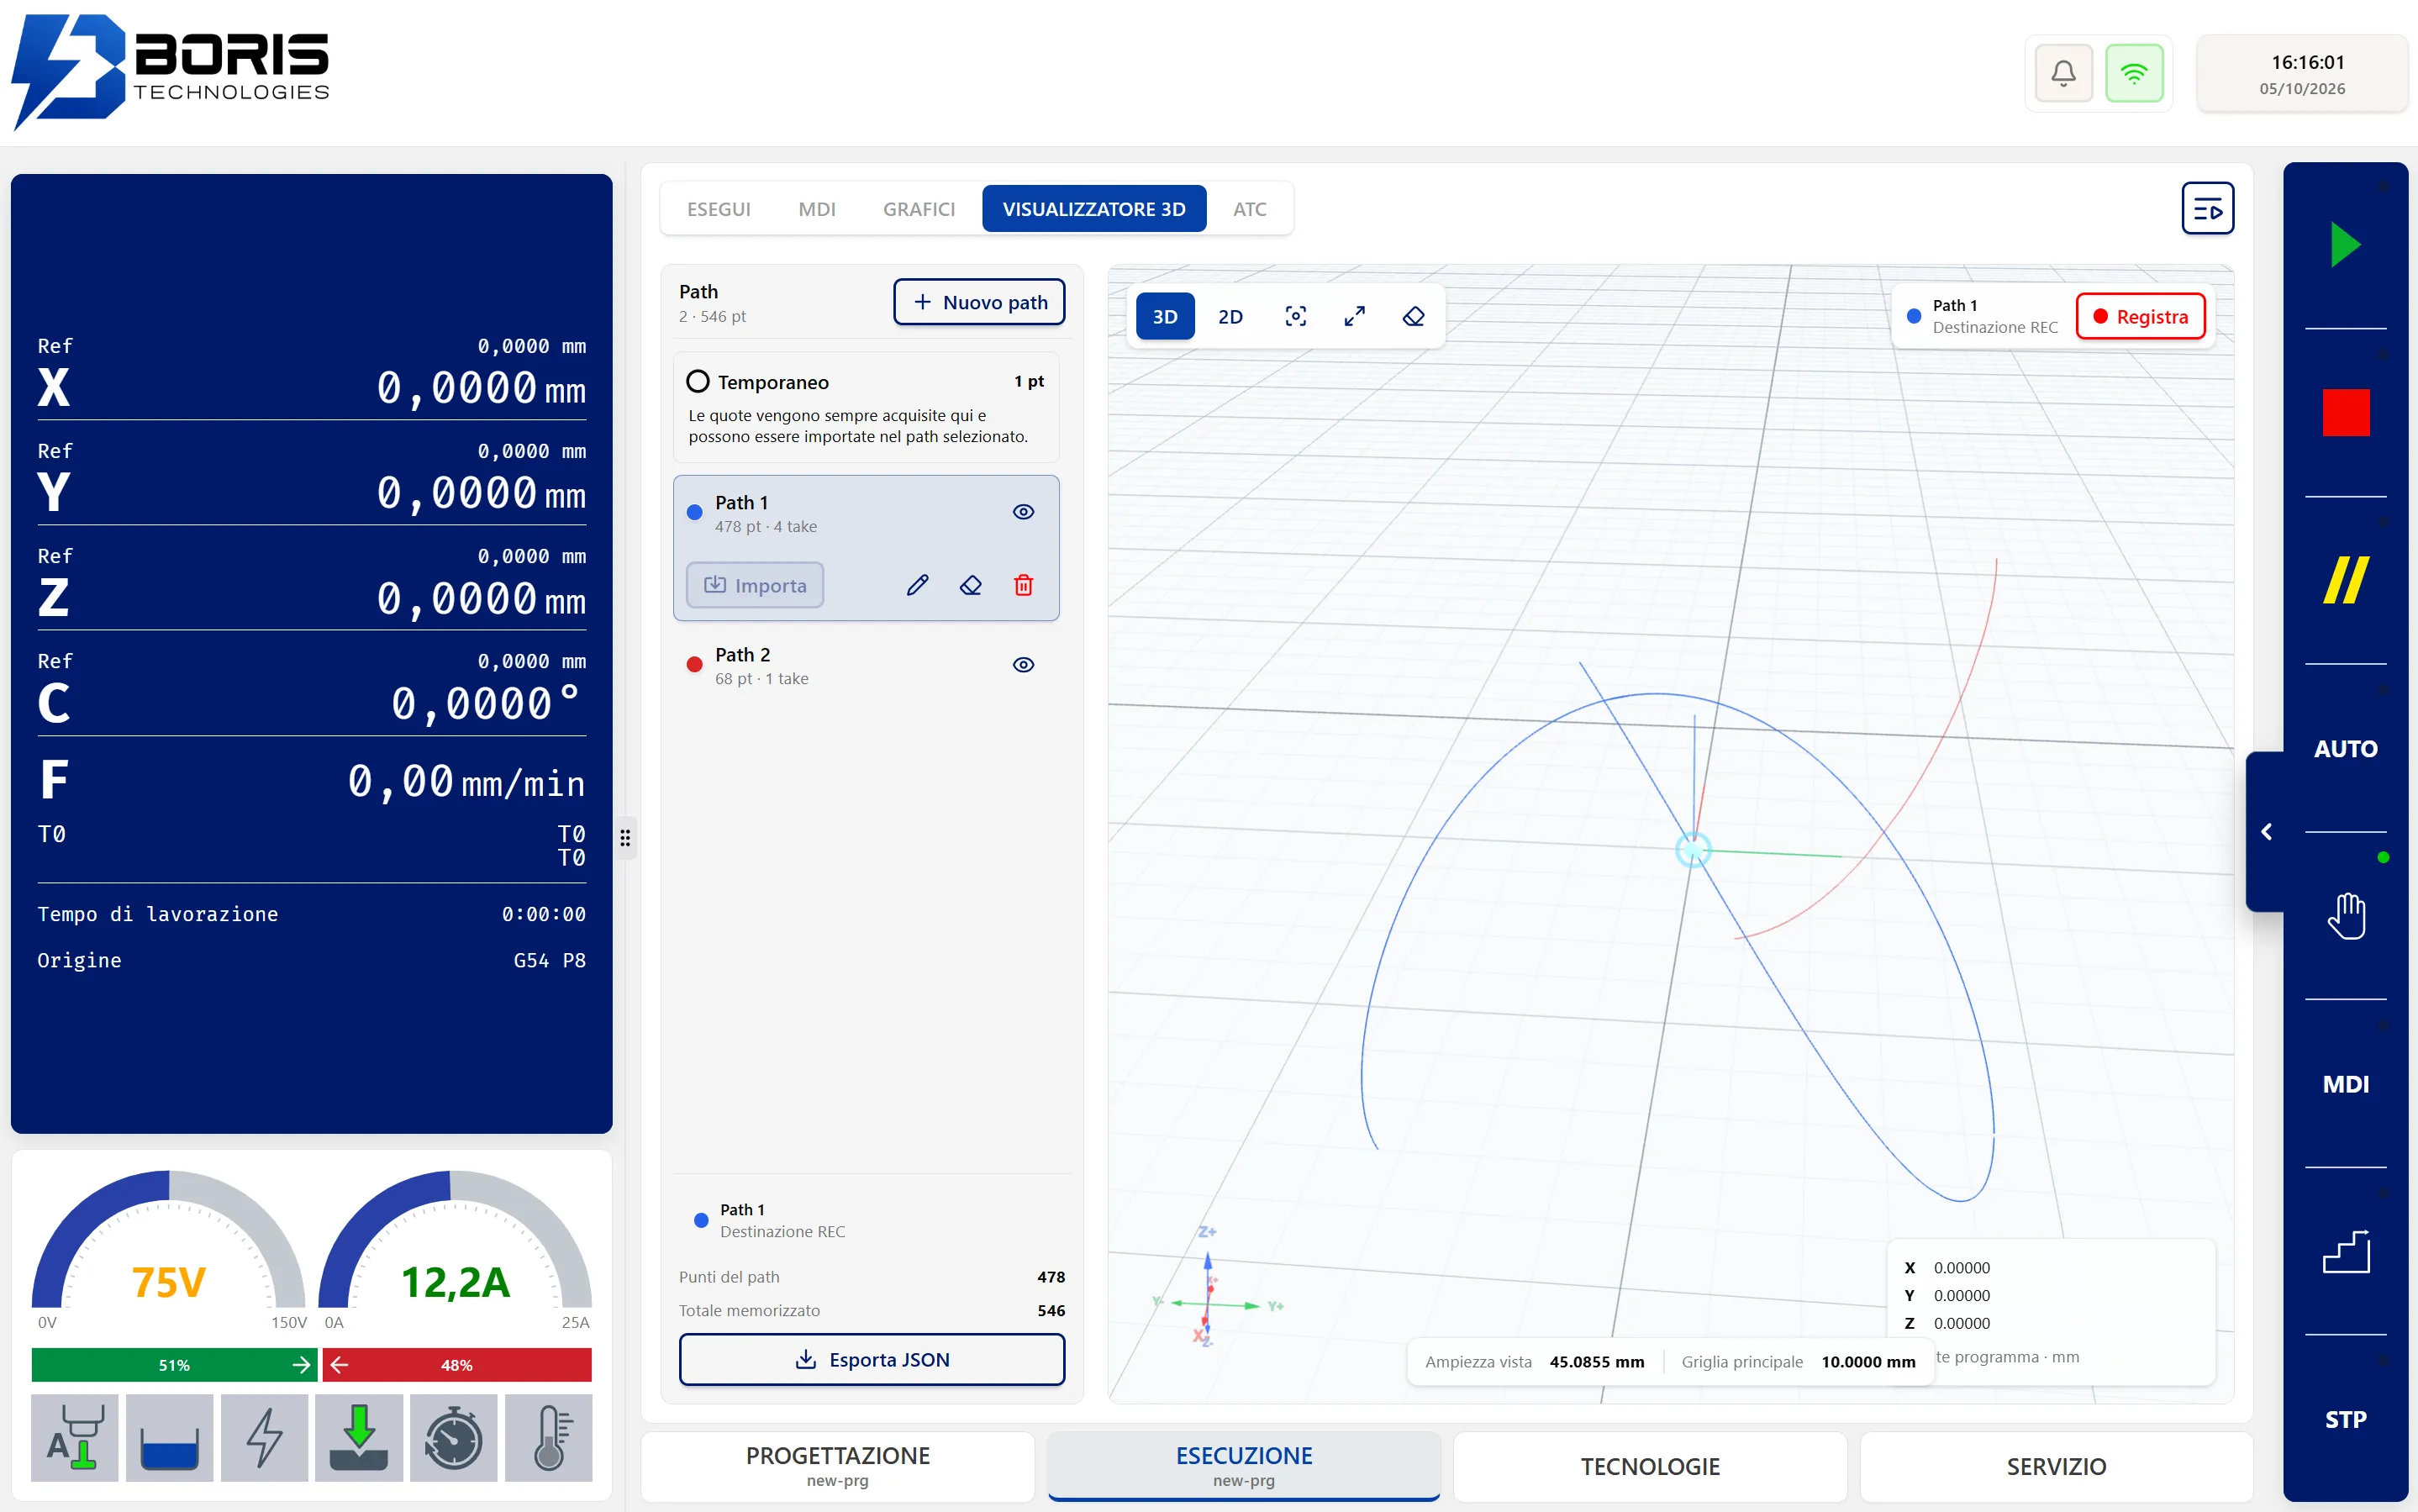Click the Registra record button
The image size is (2418, 1512).
pos(2141,317)
